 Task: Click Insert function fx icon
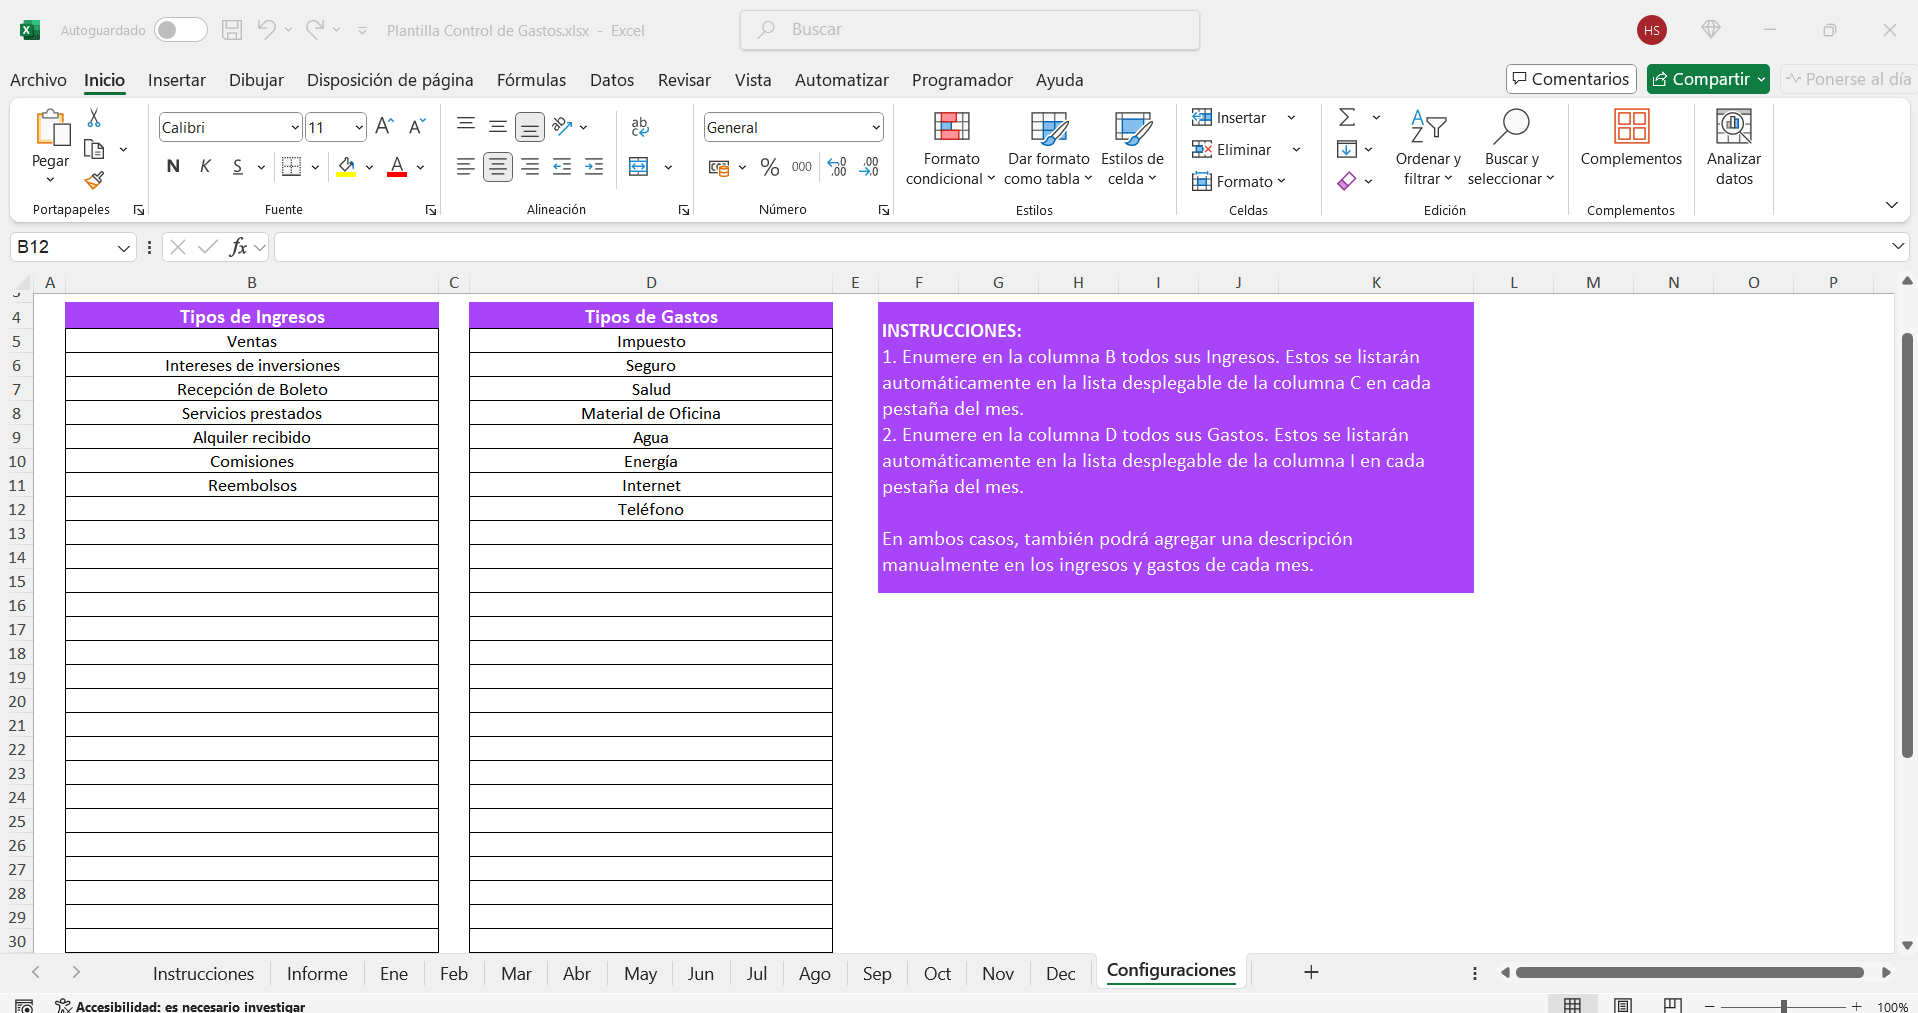tap(238, 247)
